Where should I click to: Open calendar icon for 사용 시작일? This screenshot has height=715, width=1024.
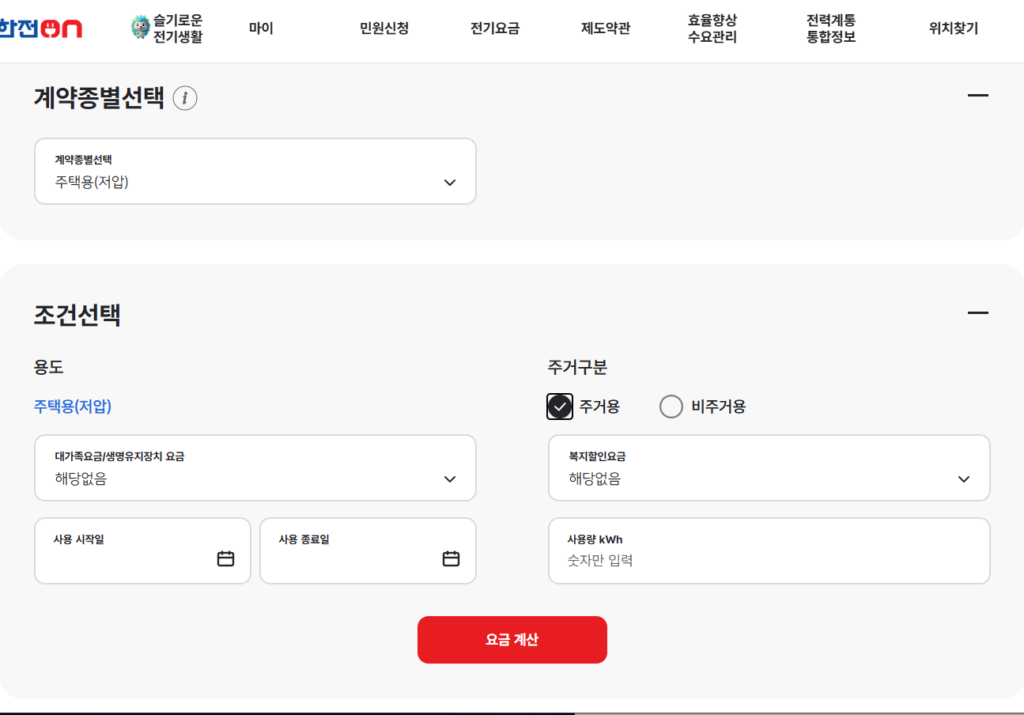click(x=225, y=558)
